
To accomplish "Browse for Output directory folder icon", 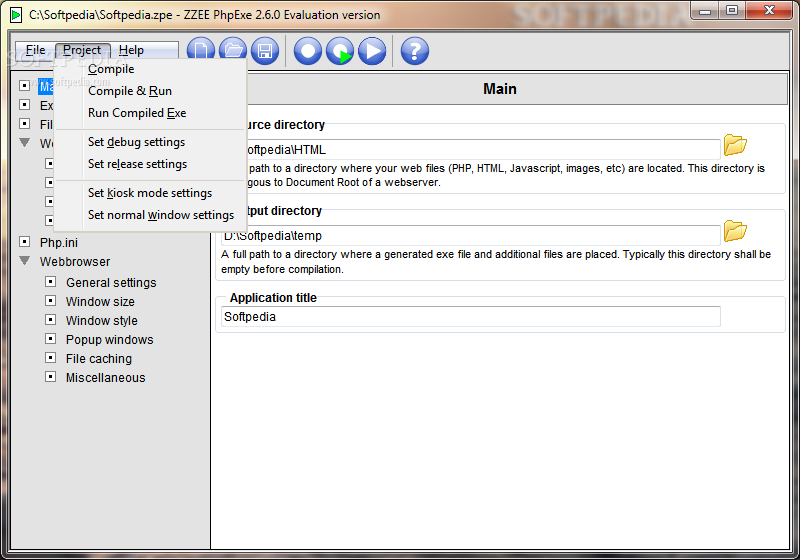I will point(735,231).
